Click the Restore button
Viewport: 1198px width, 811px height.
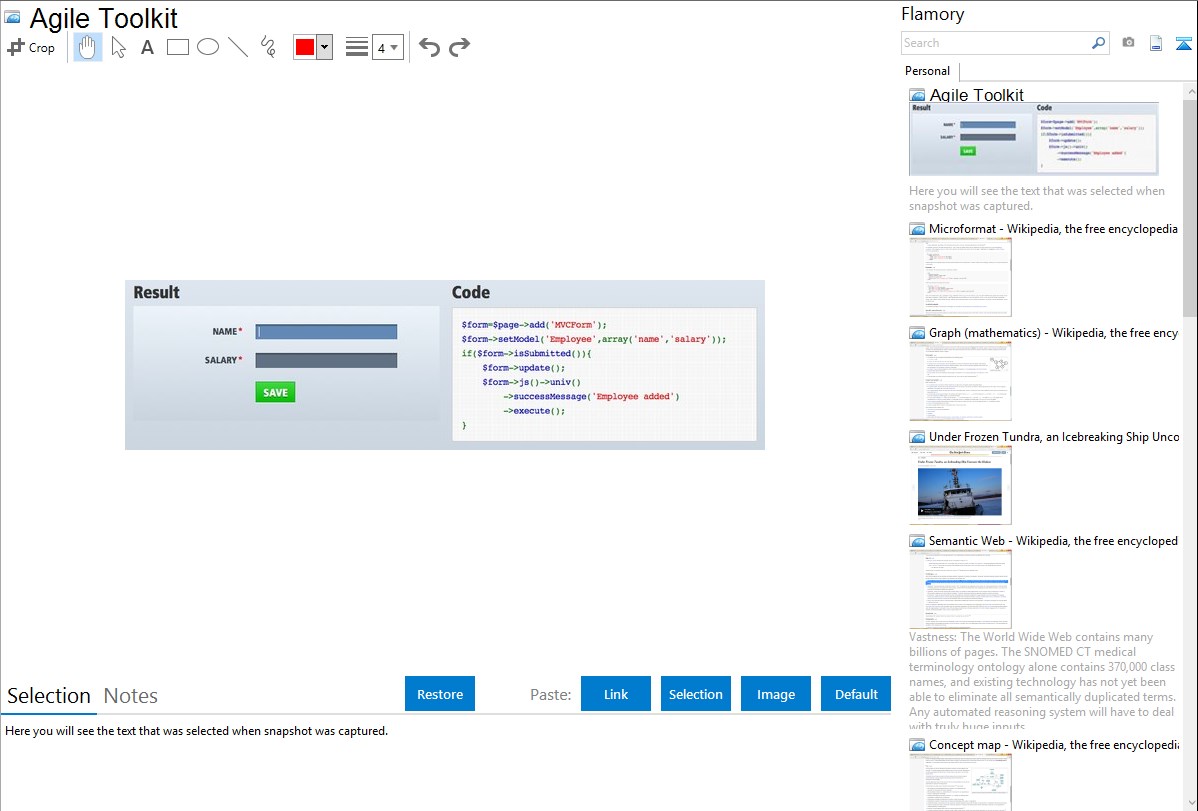pos(440,694)
